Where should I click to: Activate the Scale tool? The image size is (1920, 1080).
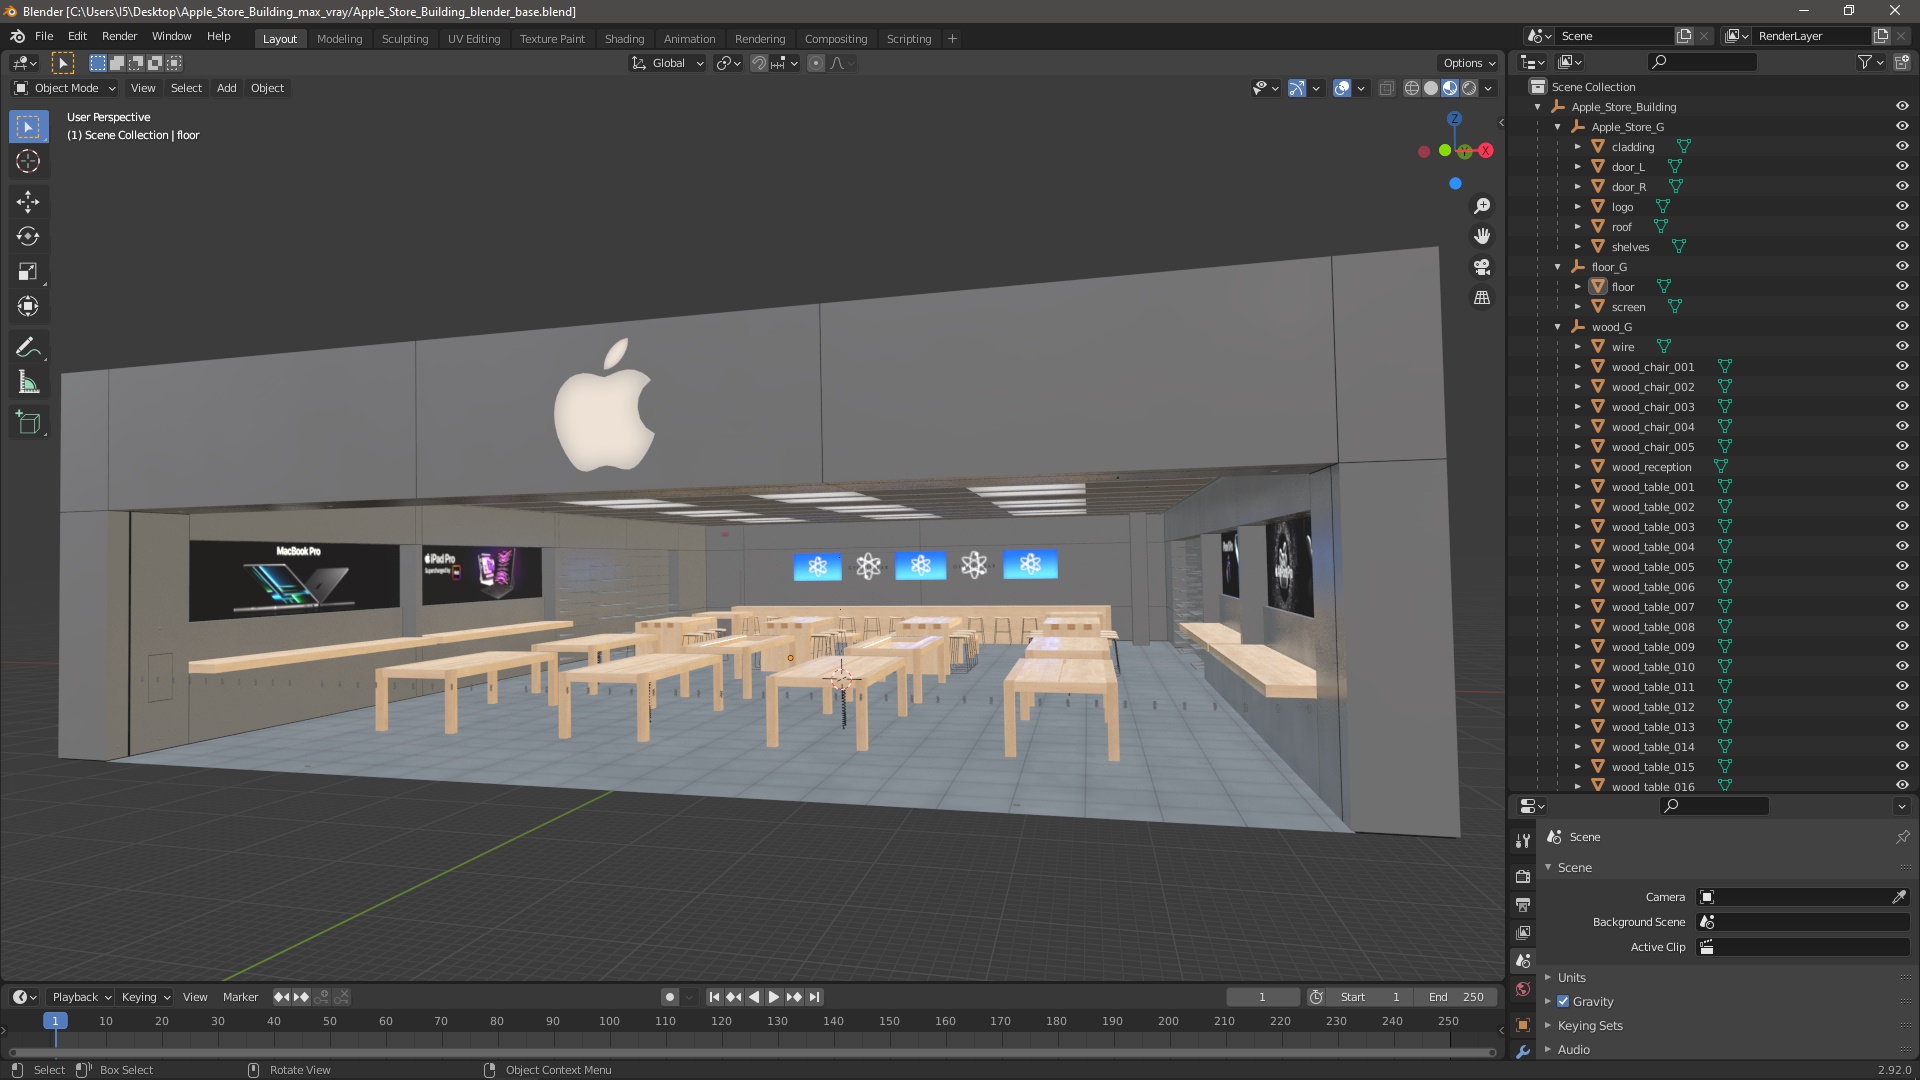pyautogui.click(x=28, y=272)
